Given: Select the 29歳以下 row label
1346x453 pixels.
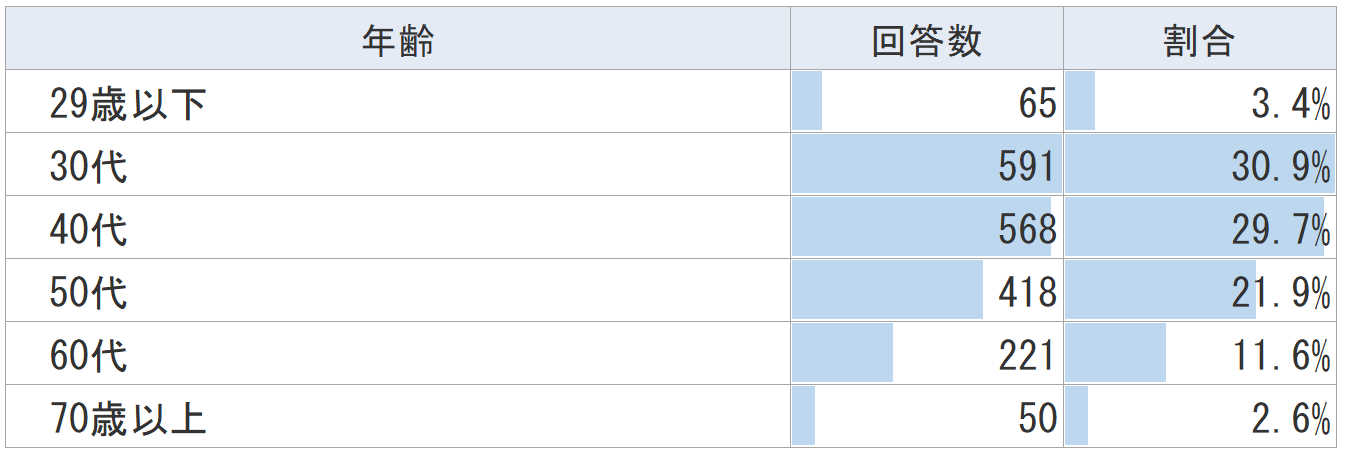Looking at the screenshot, I should pos(128,103).
